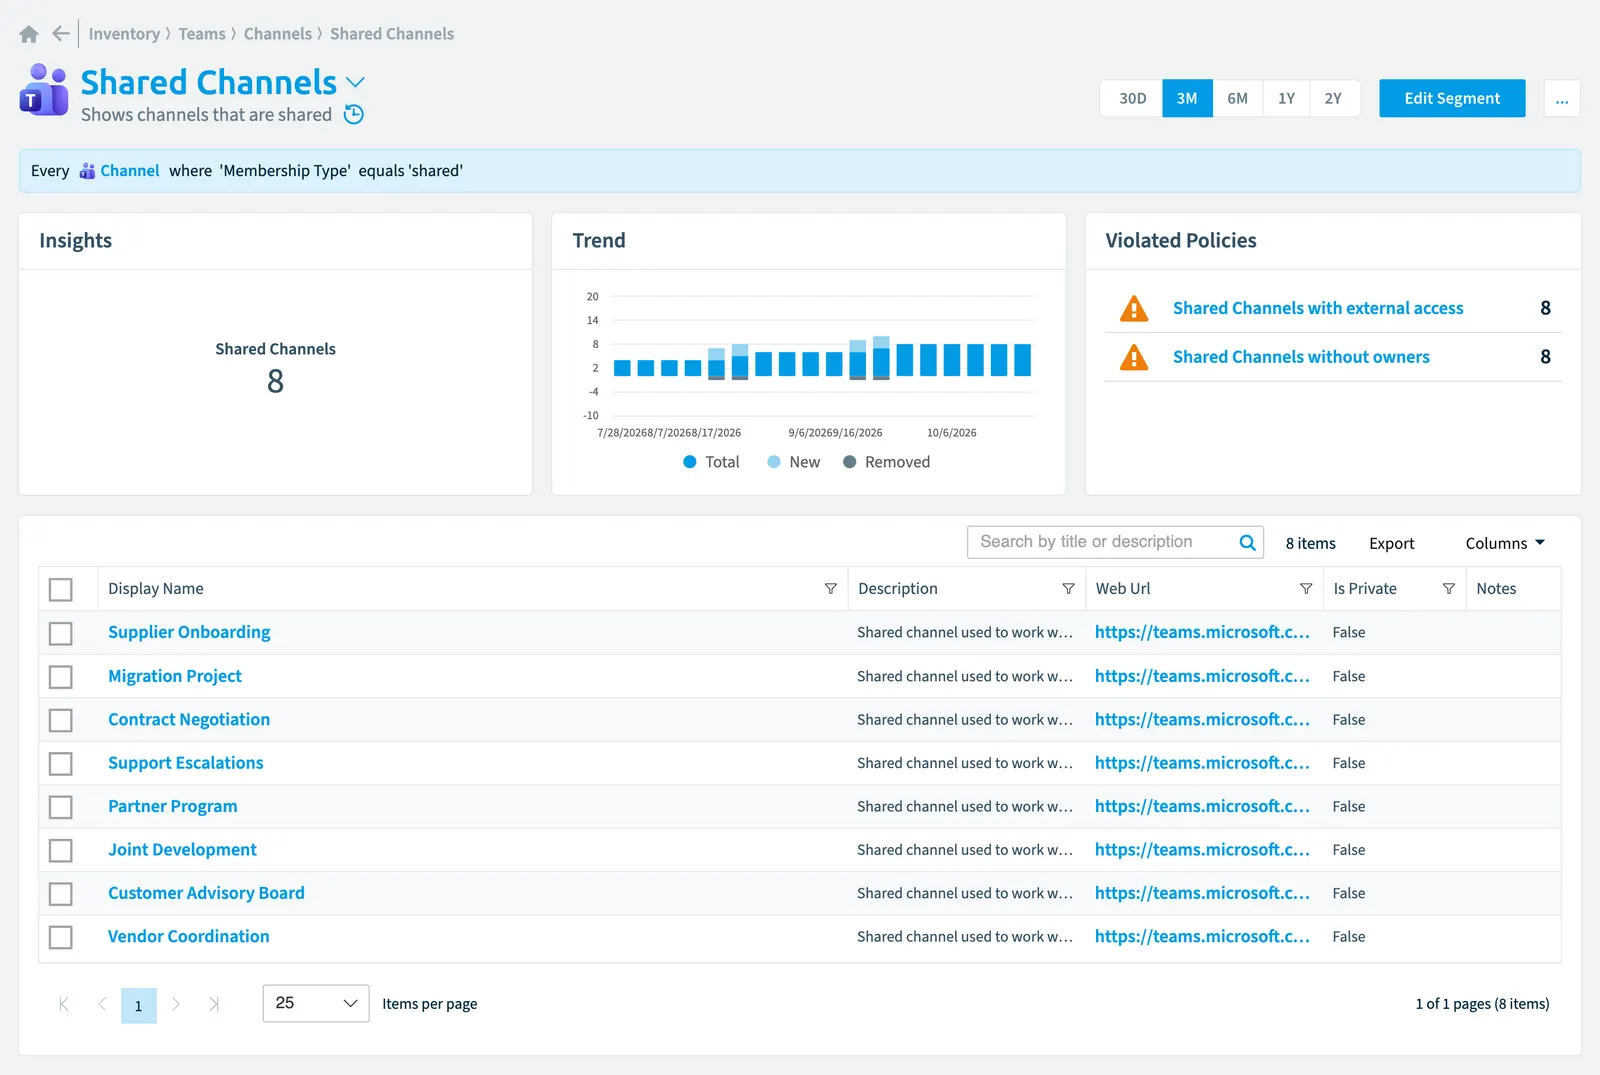Open the Is Private column filter
This screenshot has height=1075, width=1600.
tap(1448, 589)
